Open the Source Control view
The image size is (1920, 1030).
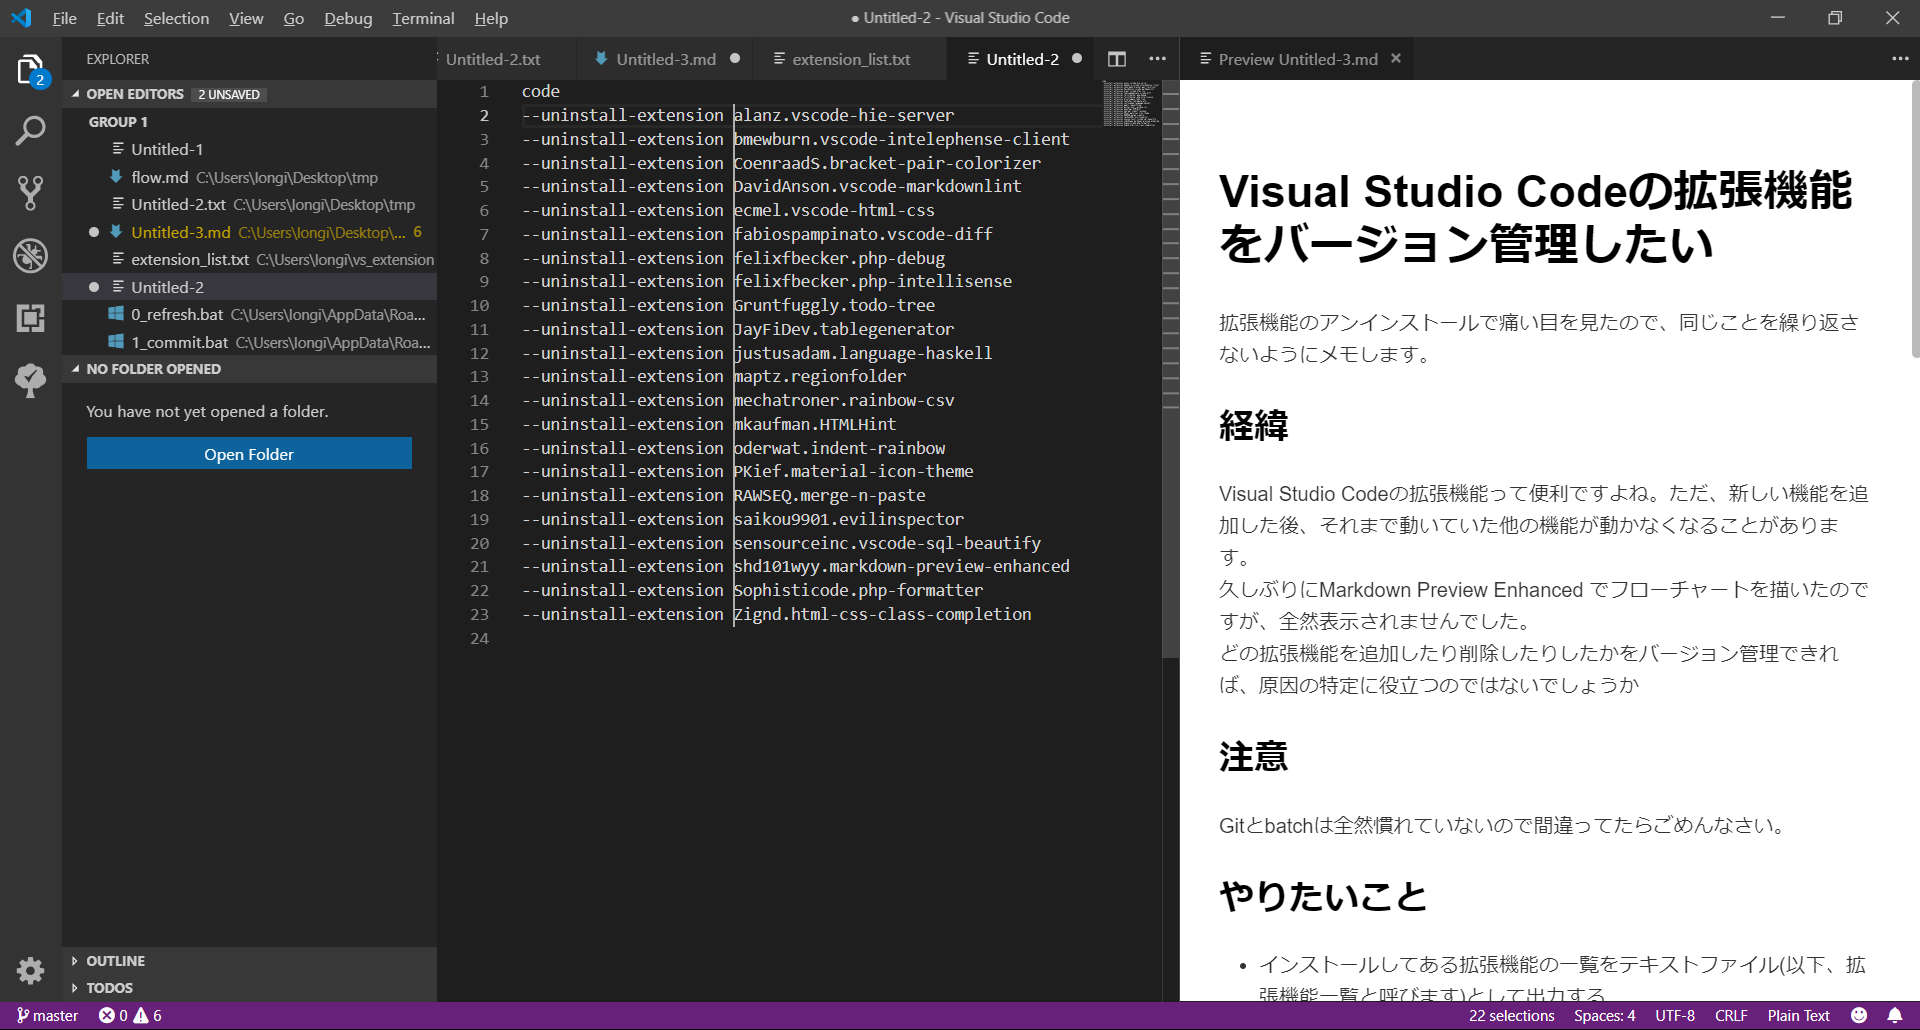click(30, 193)
